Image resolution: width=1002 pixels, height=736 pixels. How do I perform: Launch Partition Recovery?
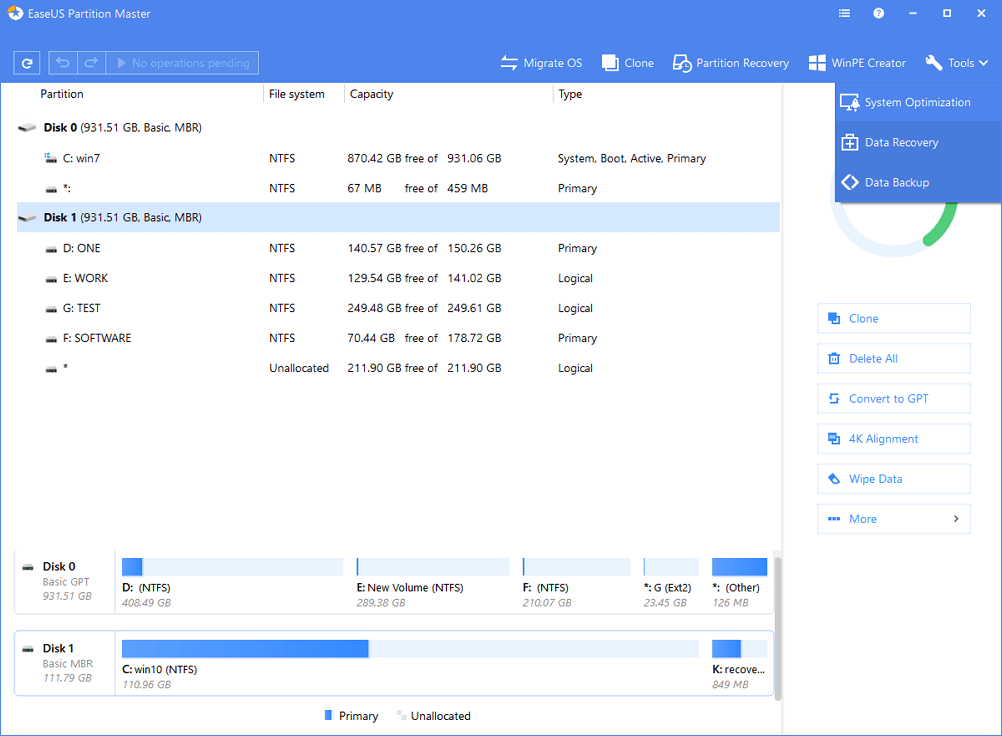730,63
